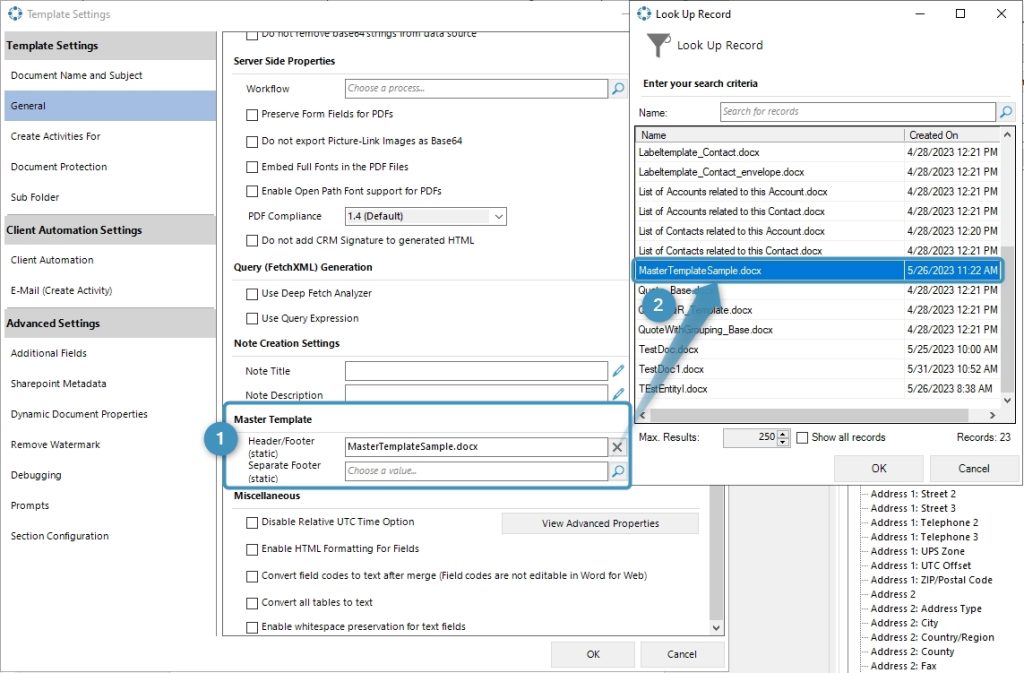Sort records by Created On column
The width and height of the screenshot is (1024, 673).
pyautogui.click(x=952, y=134)
